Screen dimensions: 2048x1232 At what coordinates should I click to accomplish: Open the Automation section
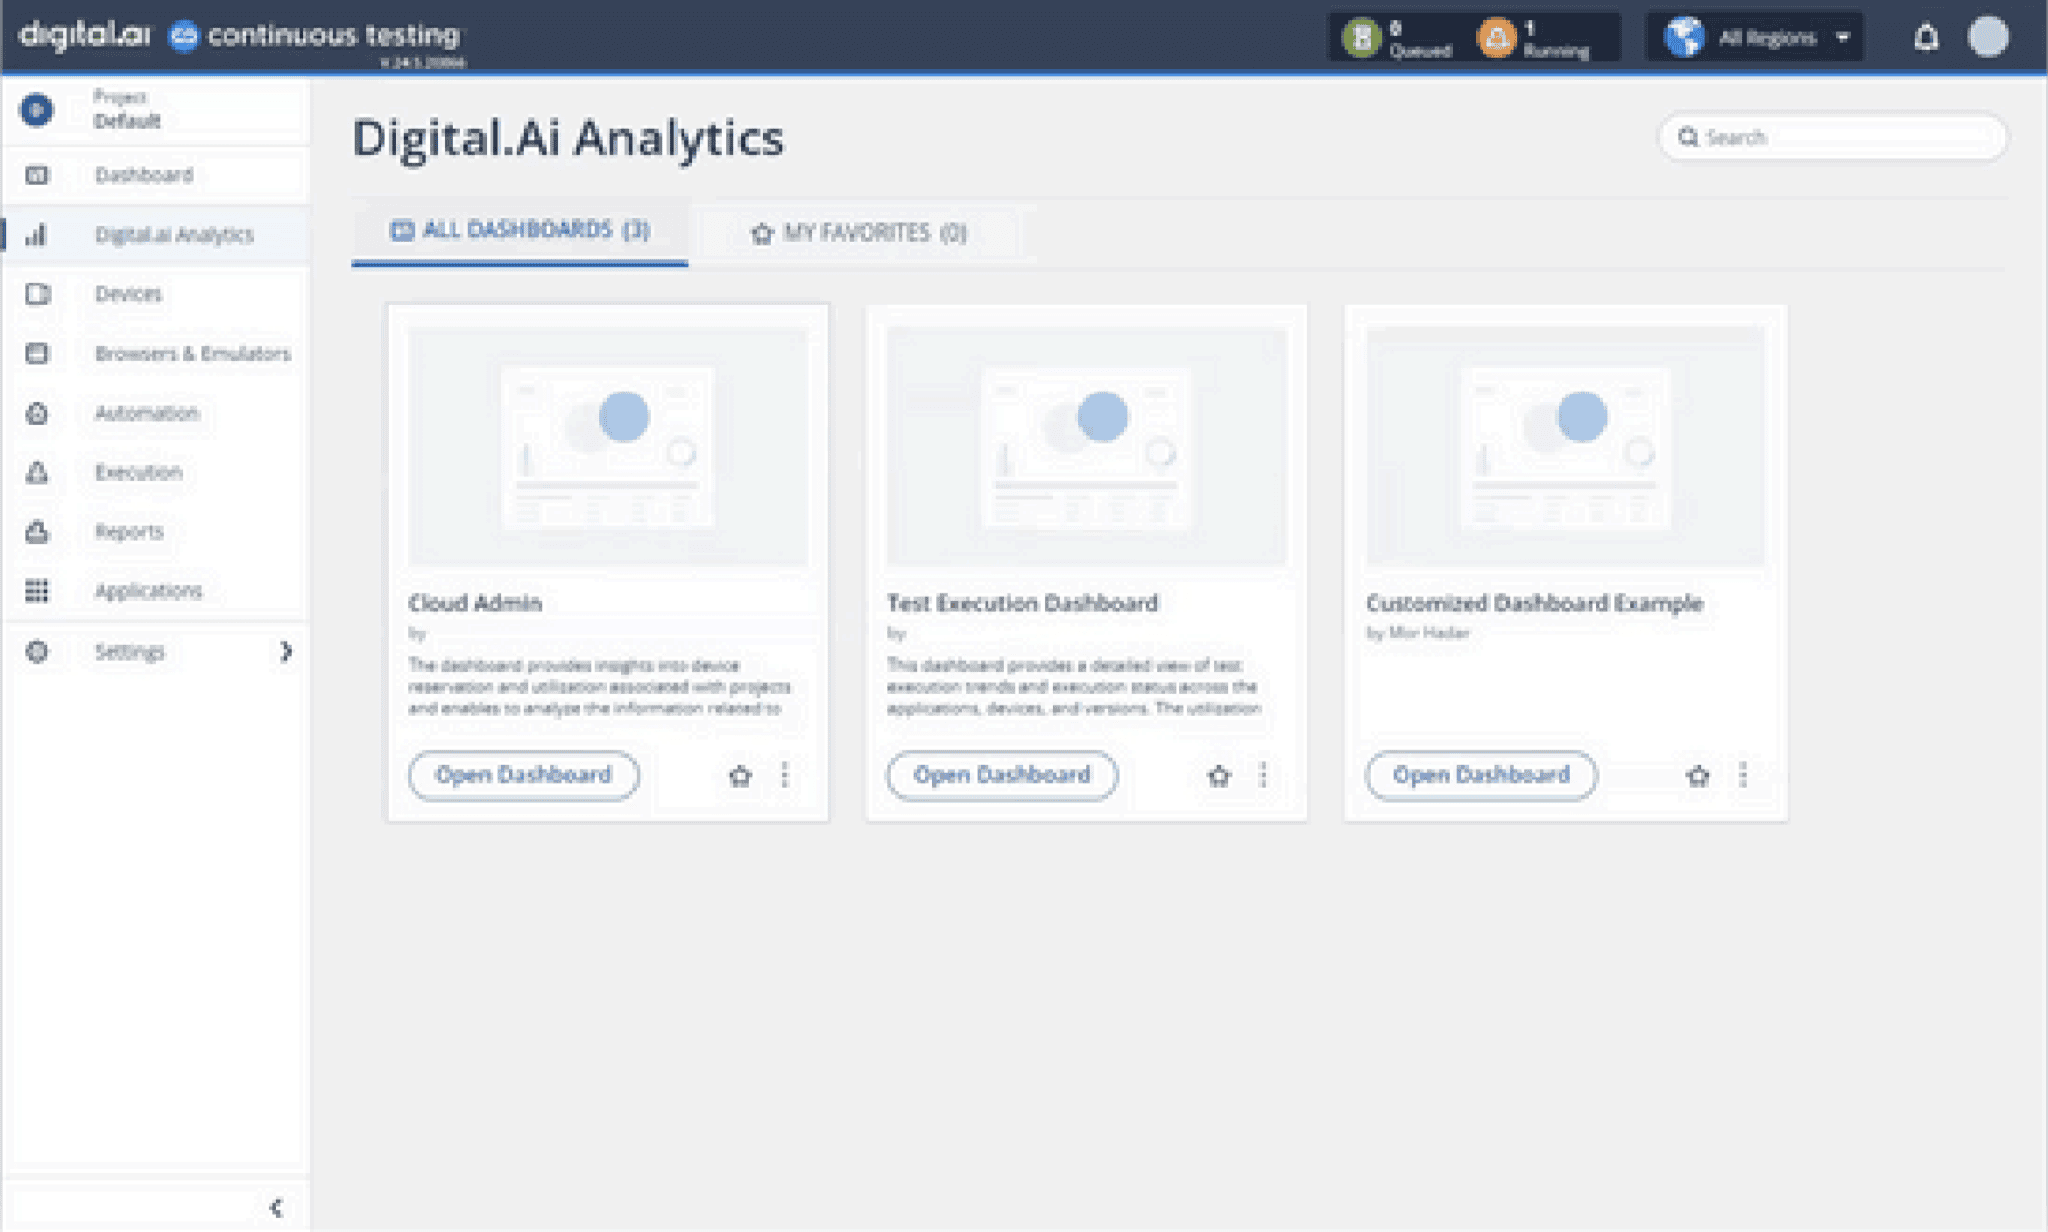pyautogui.click(x=146, y=413)
